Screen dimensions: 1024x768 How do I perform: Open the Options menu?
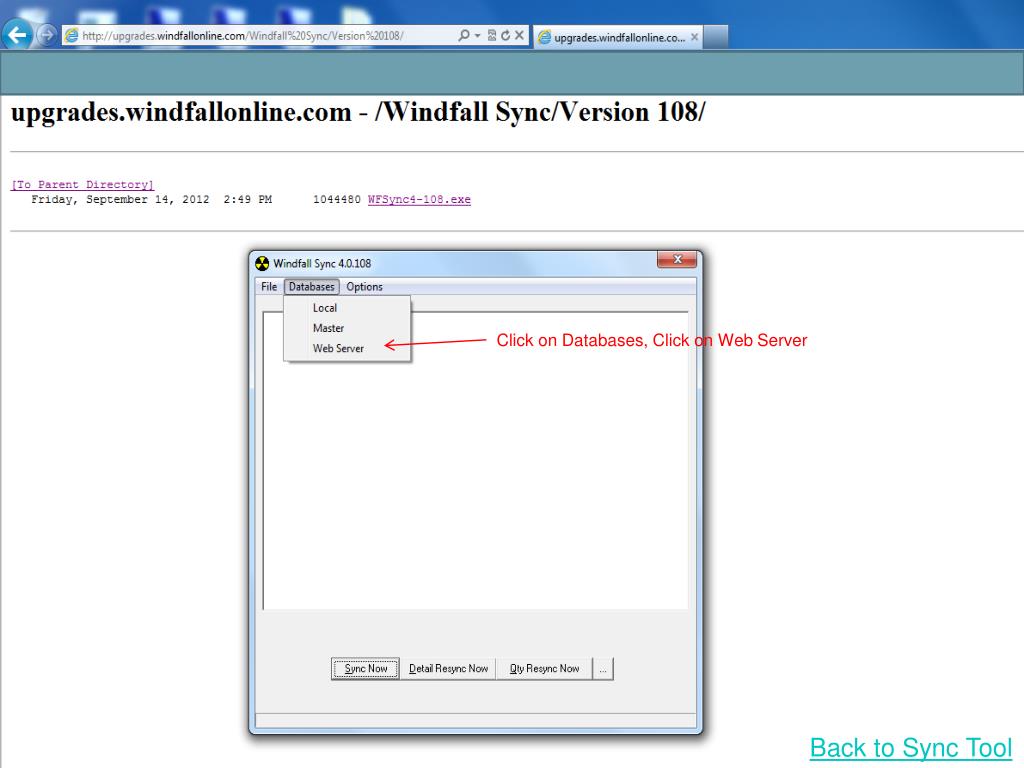(364, 287)
